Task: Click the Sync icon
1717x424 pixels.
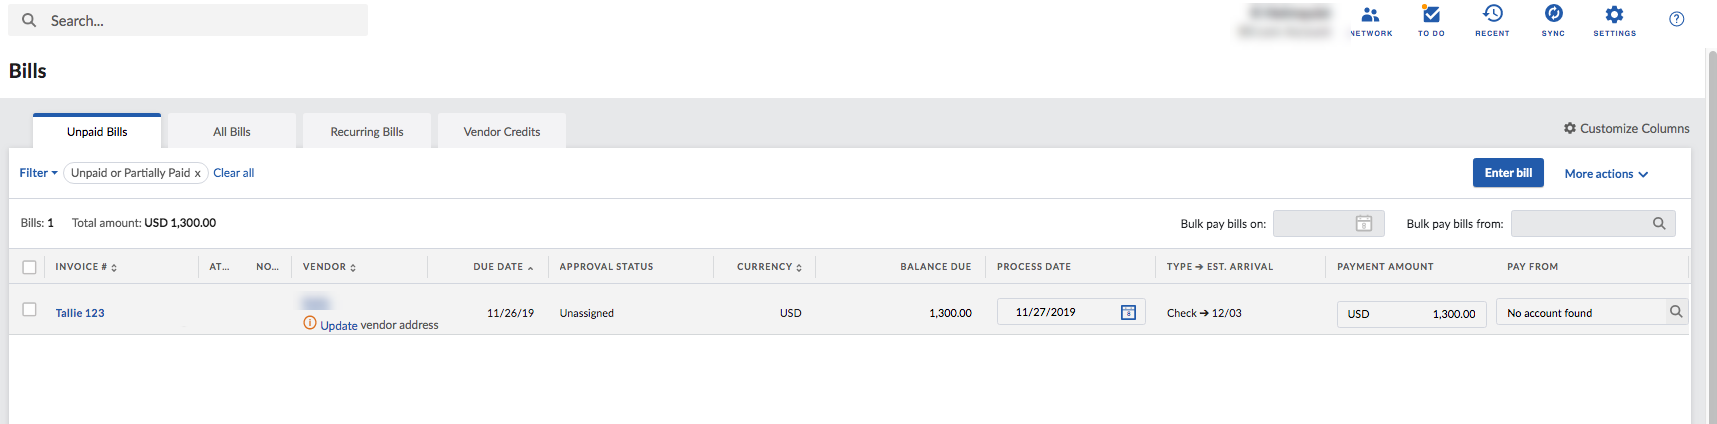Action: point(1553,14)
